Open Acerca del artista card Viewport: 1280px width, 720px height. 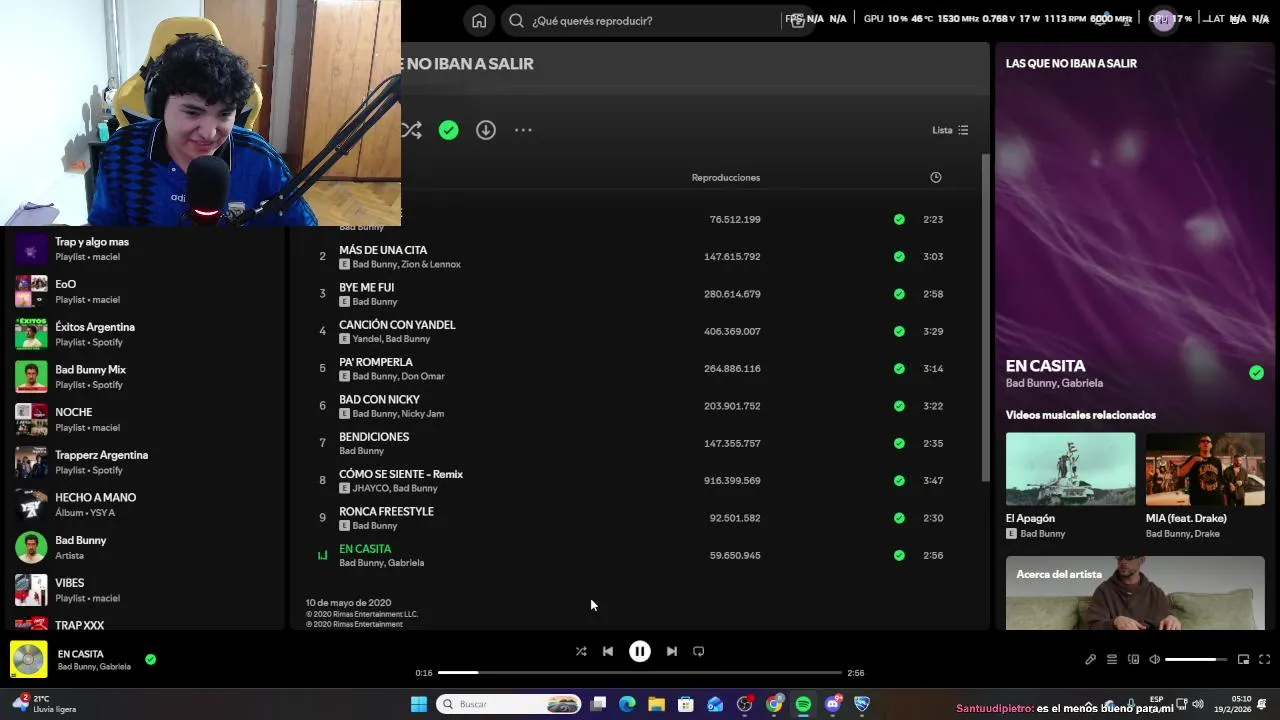pyautogui.click(x=1135, y=593)
